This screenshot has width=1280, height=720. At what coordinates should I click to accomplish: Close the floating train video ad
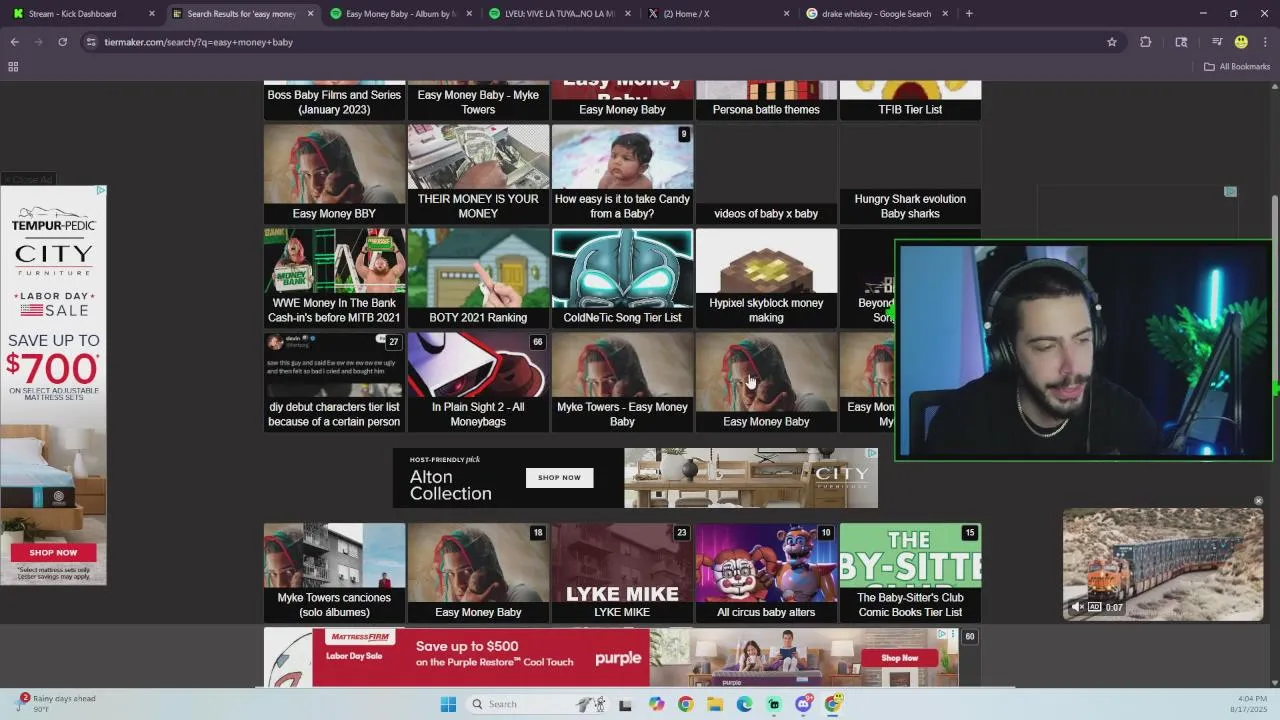click(1258, 501)
